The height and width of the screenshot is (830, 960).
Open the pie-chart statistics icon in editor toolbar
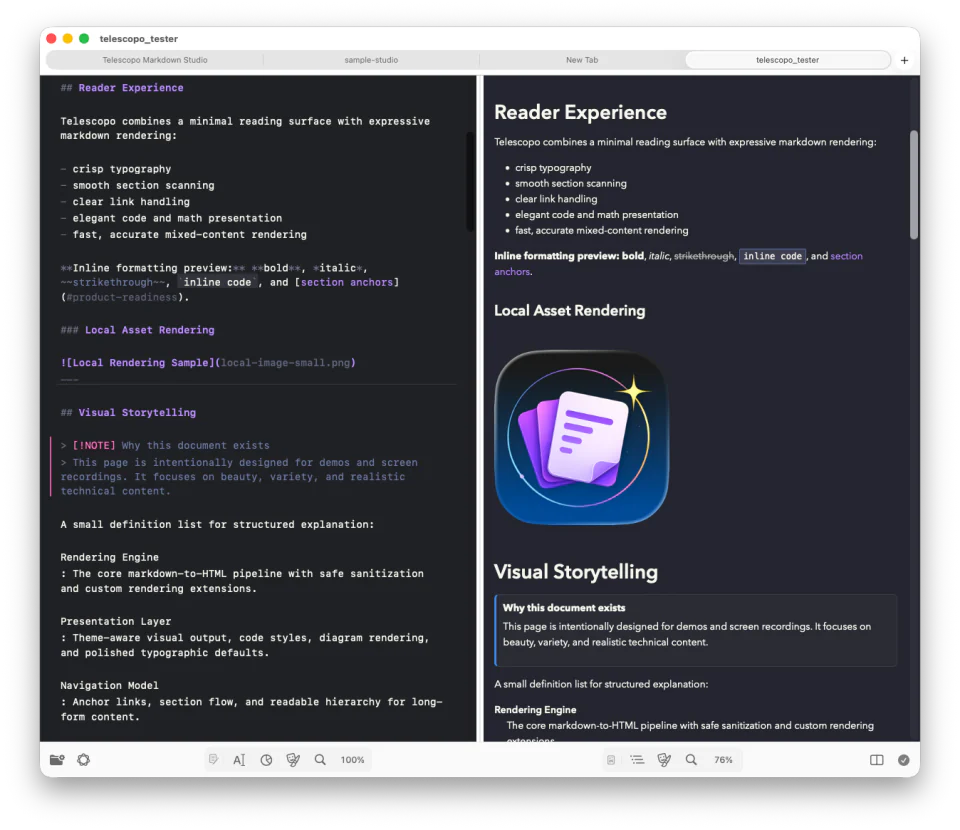point(266,760)
